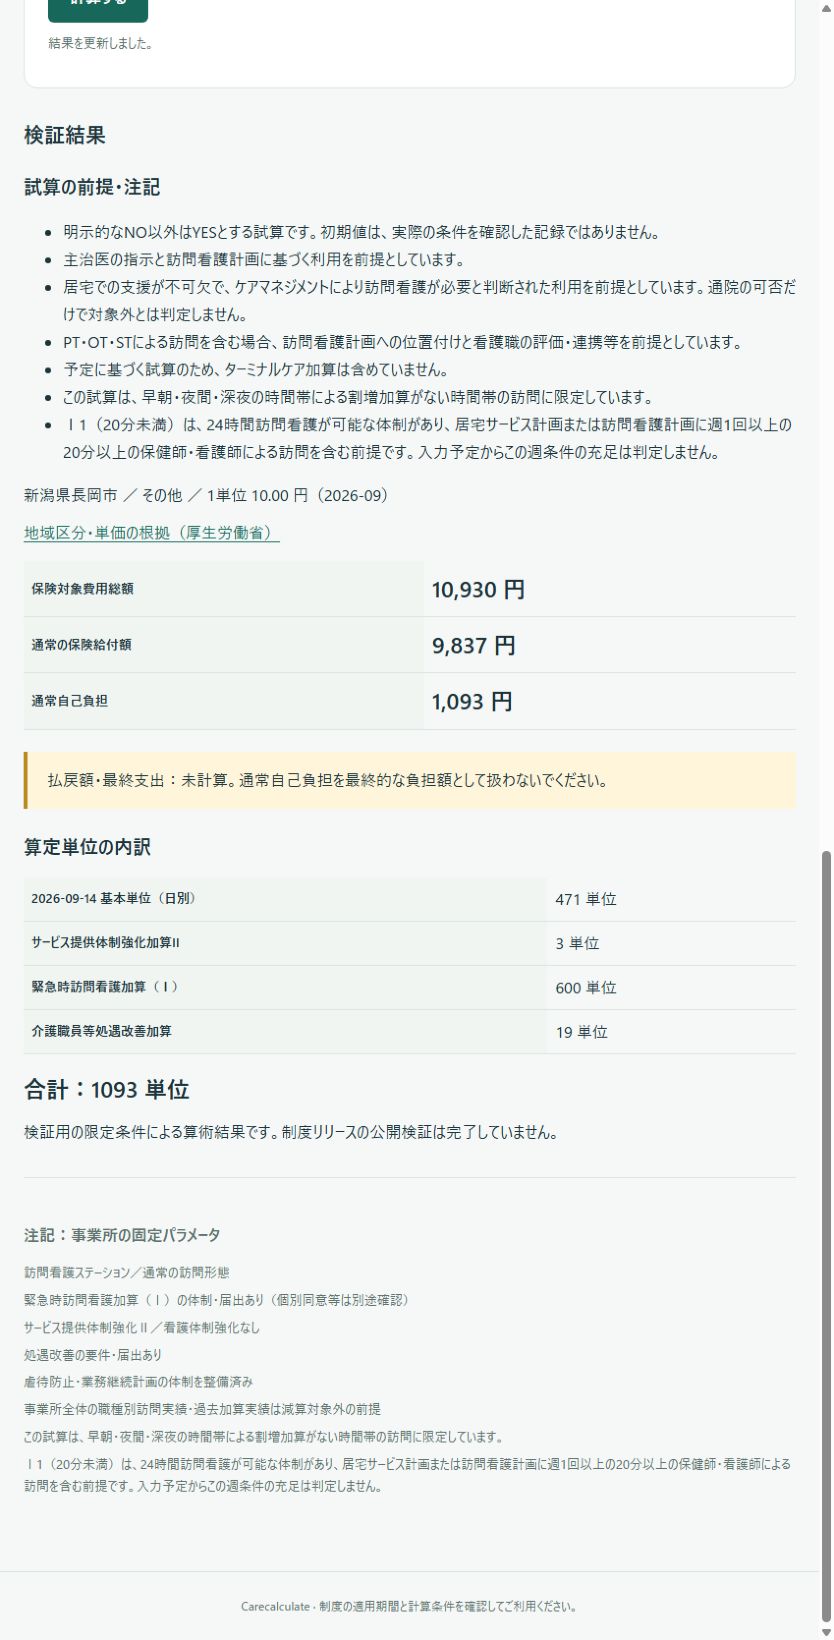
Task: Select the 600 単位 value
Action: pyautogui.click(x=586, y=988)
